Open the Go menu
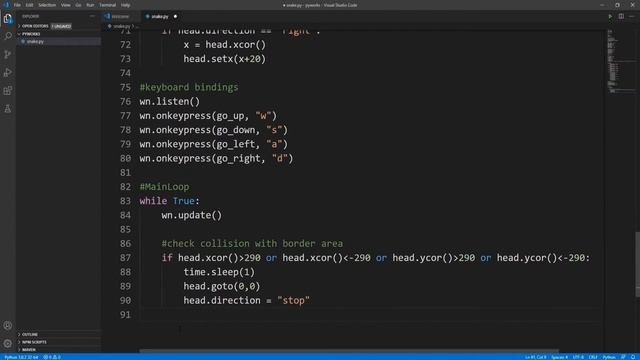Screen dimensions: 640x360 click(x=78, y=5)
